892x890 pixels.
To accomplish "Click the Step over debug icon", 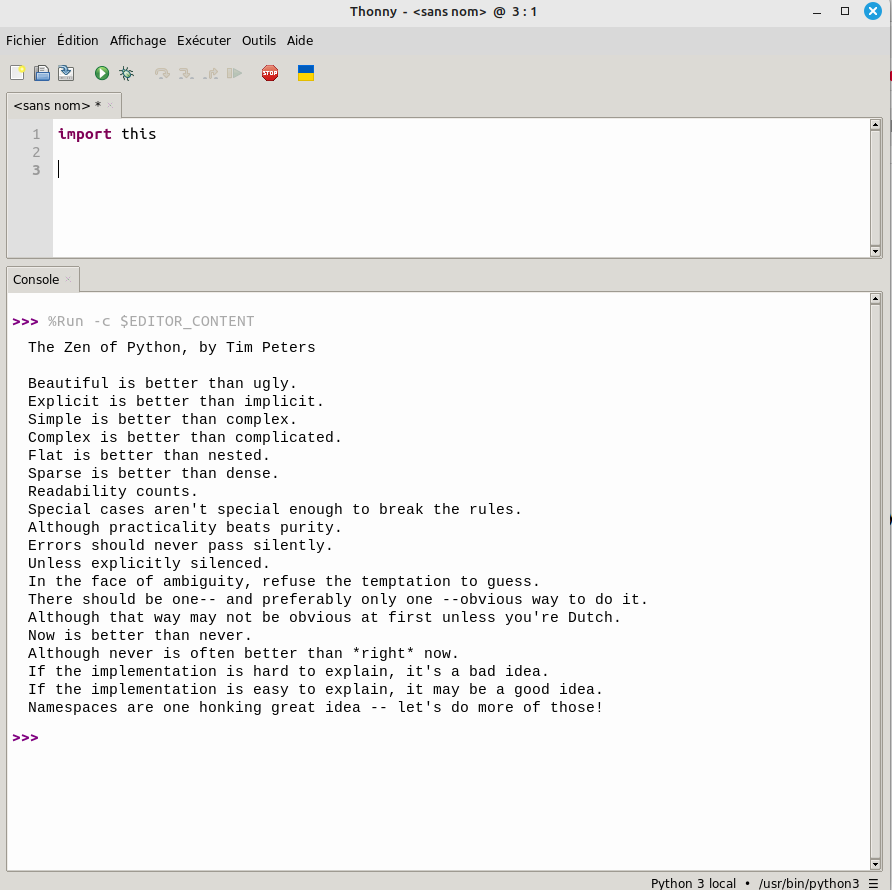I will [x=162, y=73].
